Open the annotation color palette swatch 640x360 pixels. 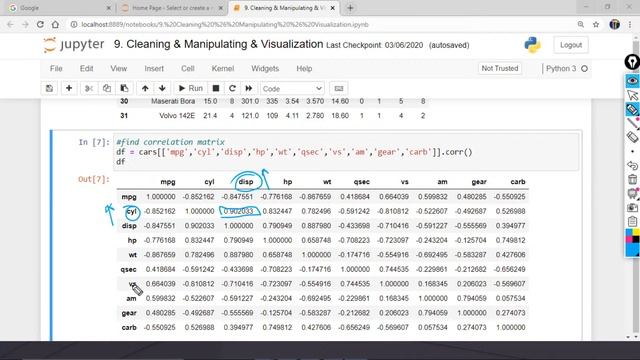pyautogui.click(x=632, y=243)
